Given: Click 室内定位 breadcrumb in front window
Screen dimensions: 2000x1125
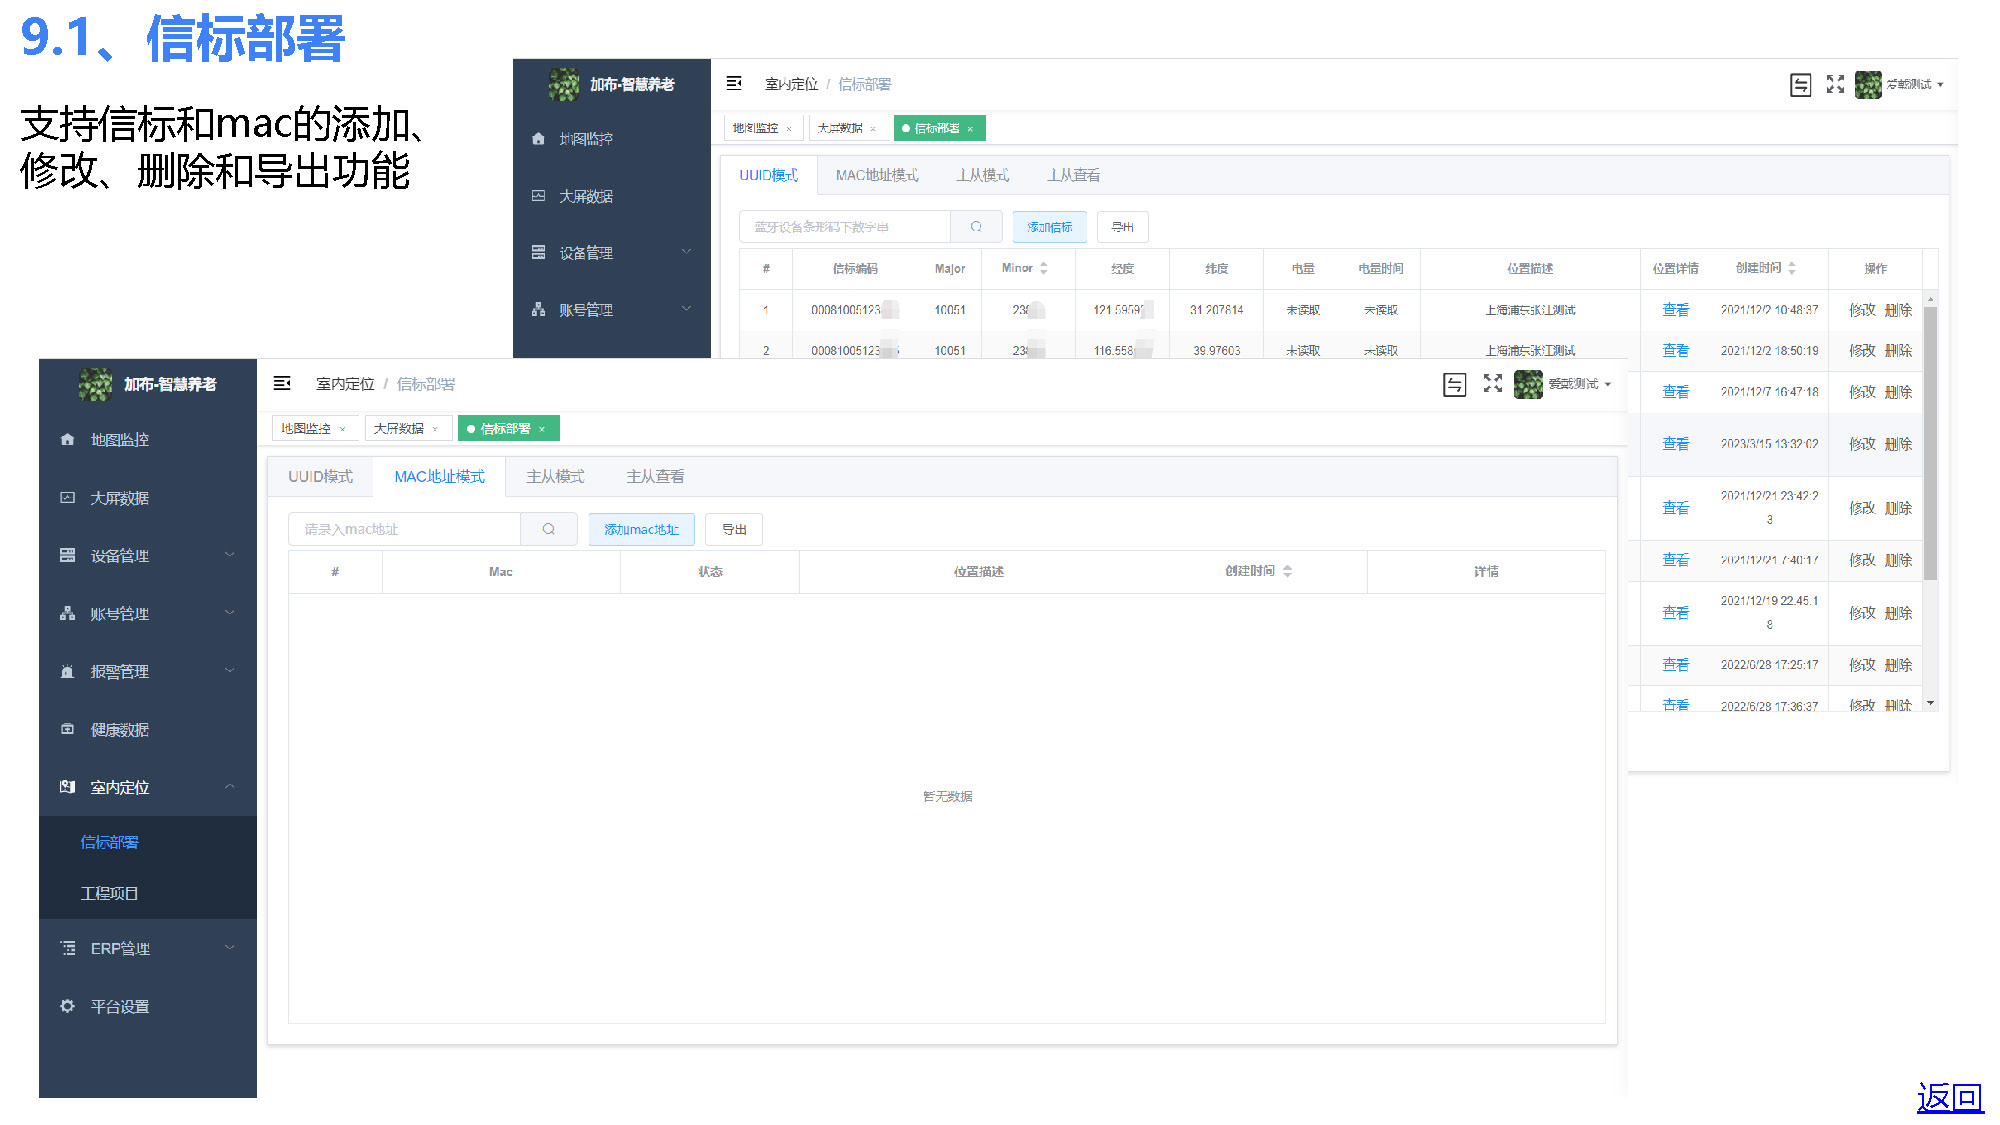Looking at the screenshot, I should pos(345,384).
